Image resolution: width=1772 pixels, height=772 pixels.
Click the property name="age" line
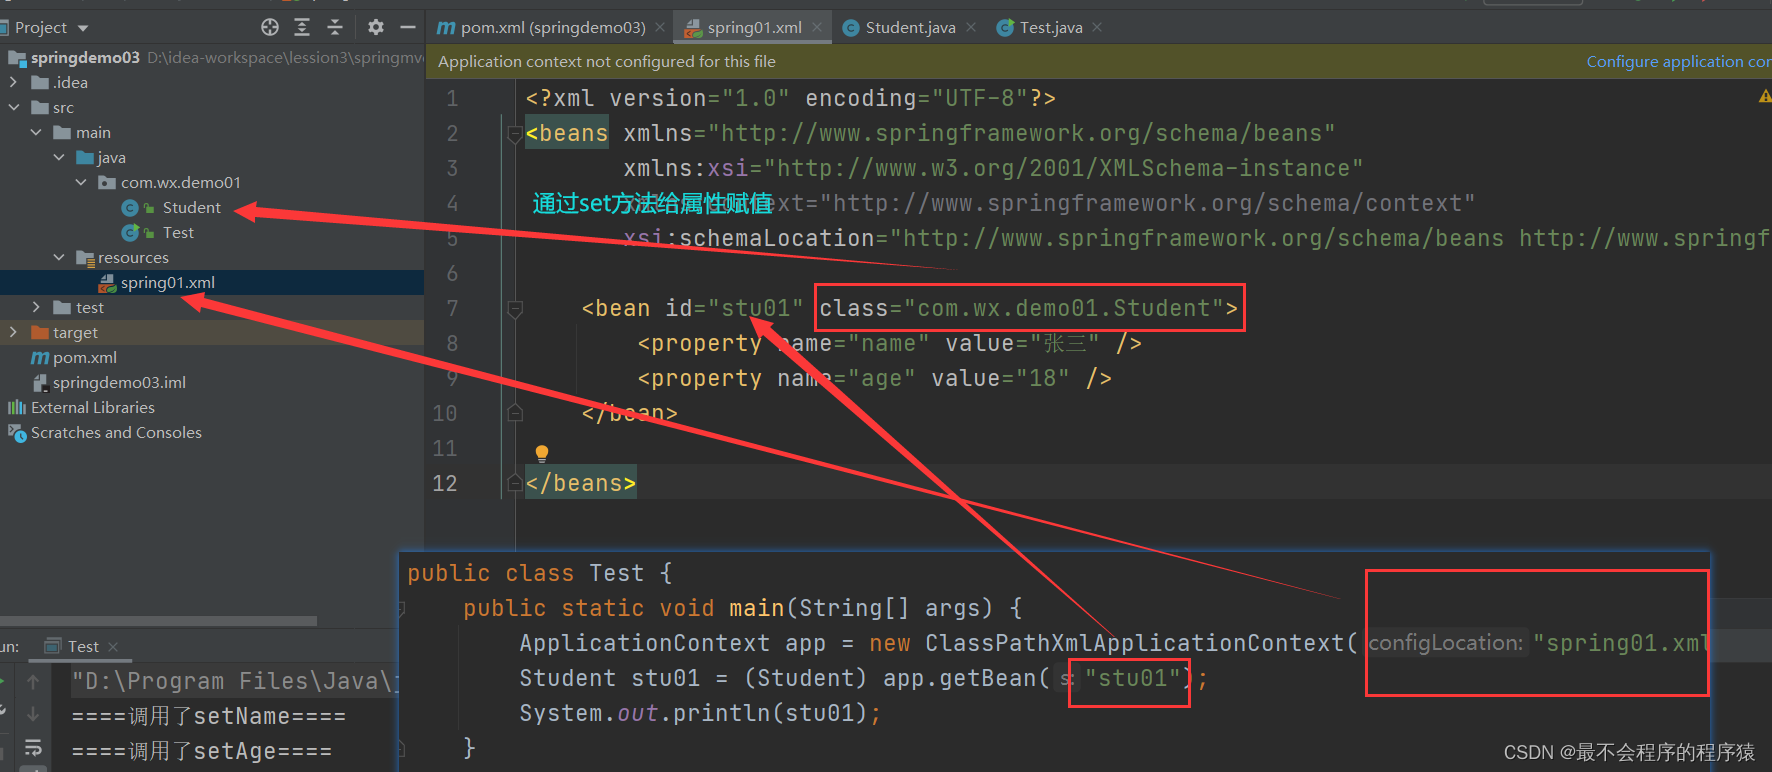(x=874, y=379)
